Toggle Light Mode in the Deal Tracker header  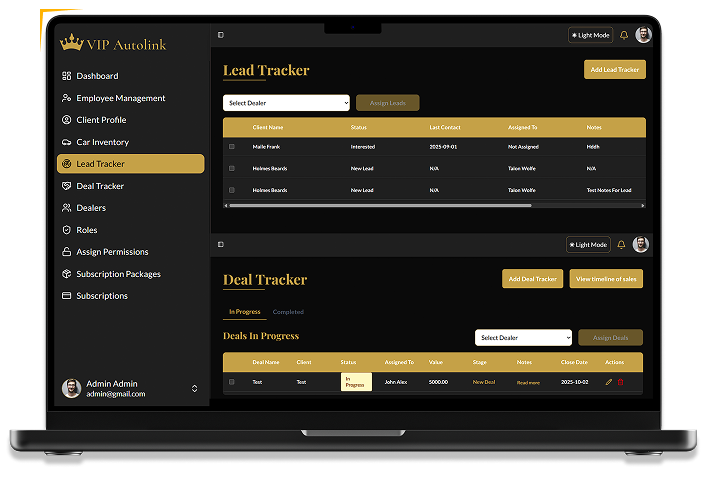point(590,244)
